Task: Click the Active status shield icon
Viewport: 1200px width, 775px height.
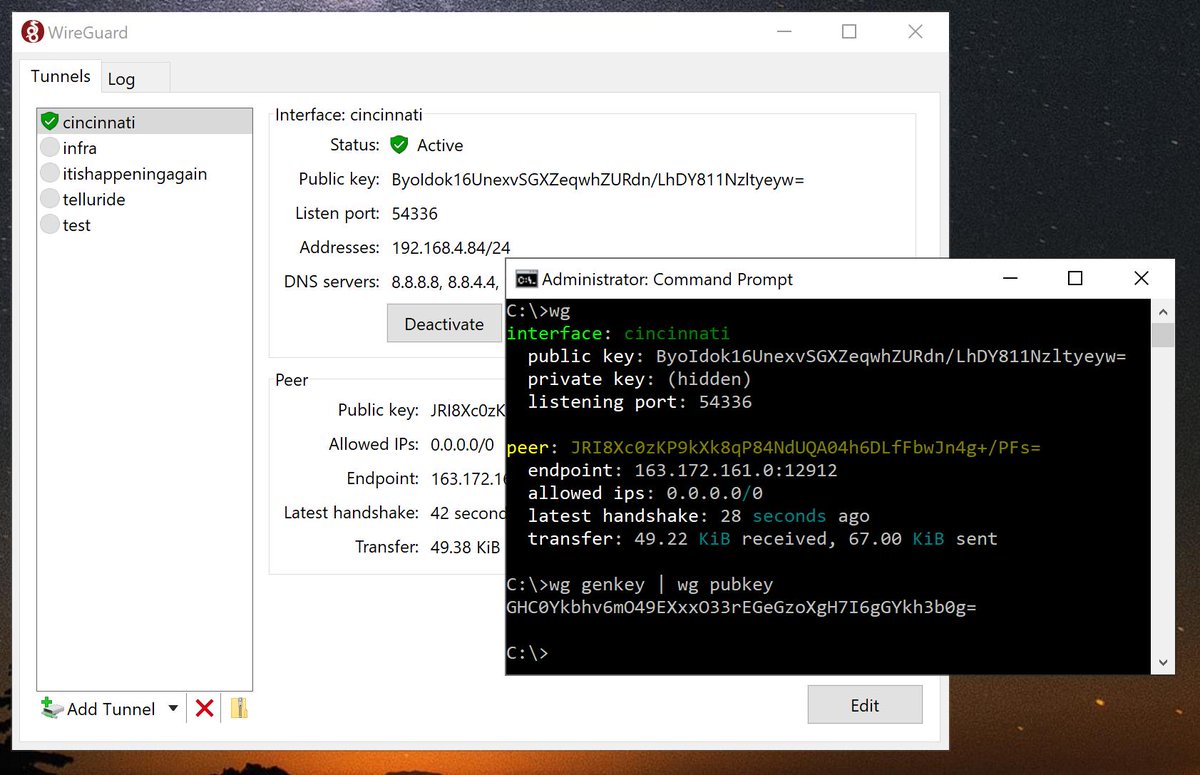Action: (x=399, y=145)
